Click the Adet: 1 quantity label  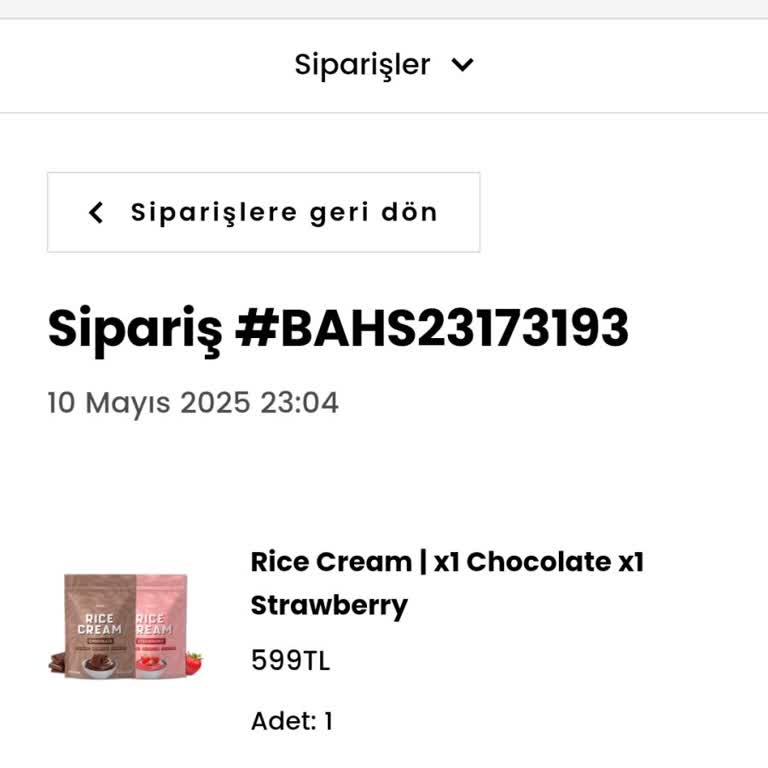pos(292,721)
